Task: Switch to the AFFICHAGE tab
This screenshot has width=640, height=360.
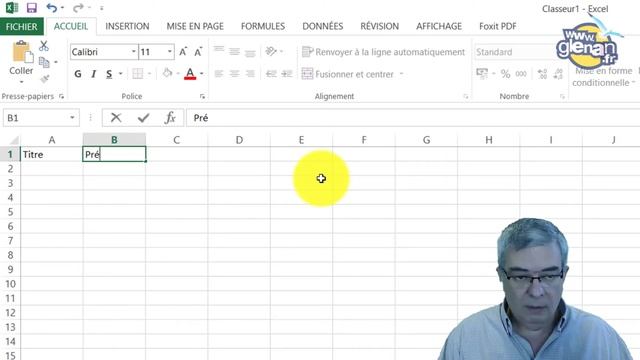Action: coord(439,27)
